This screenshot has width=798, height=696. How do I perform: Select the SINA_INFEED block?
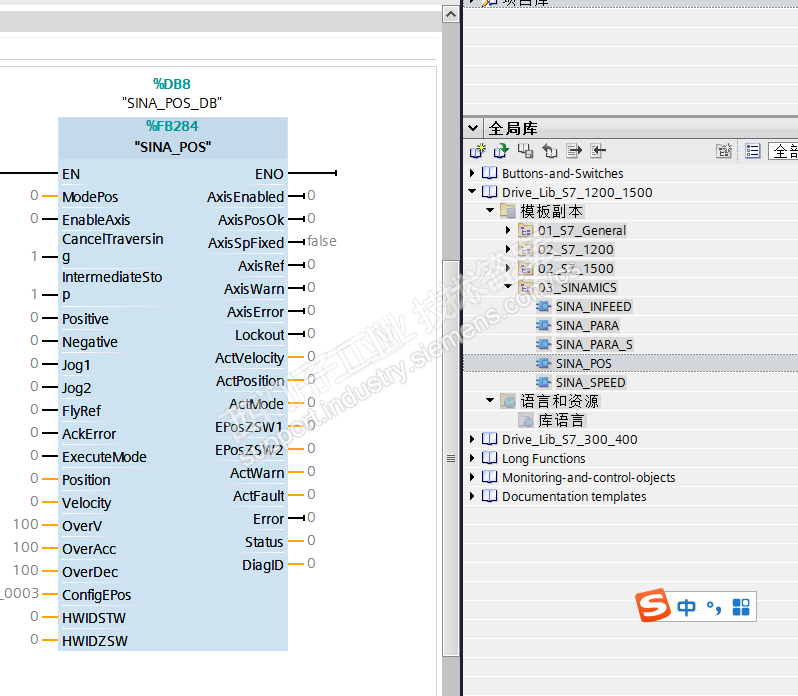click(593, 306)
